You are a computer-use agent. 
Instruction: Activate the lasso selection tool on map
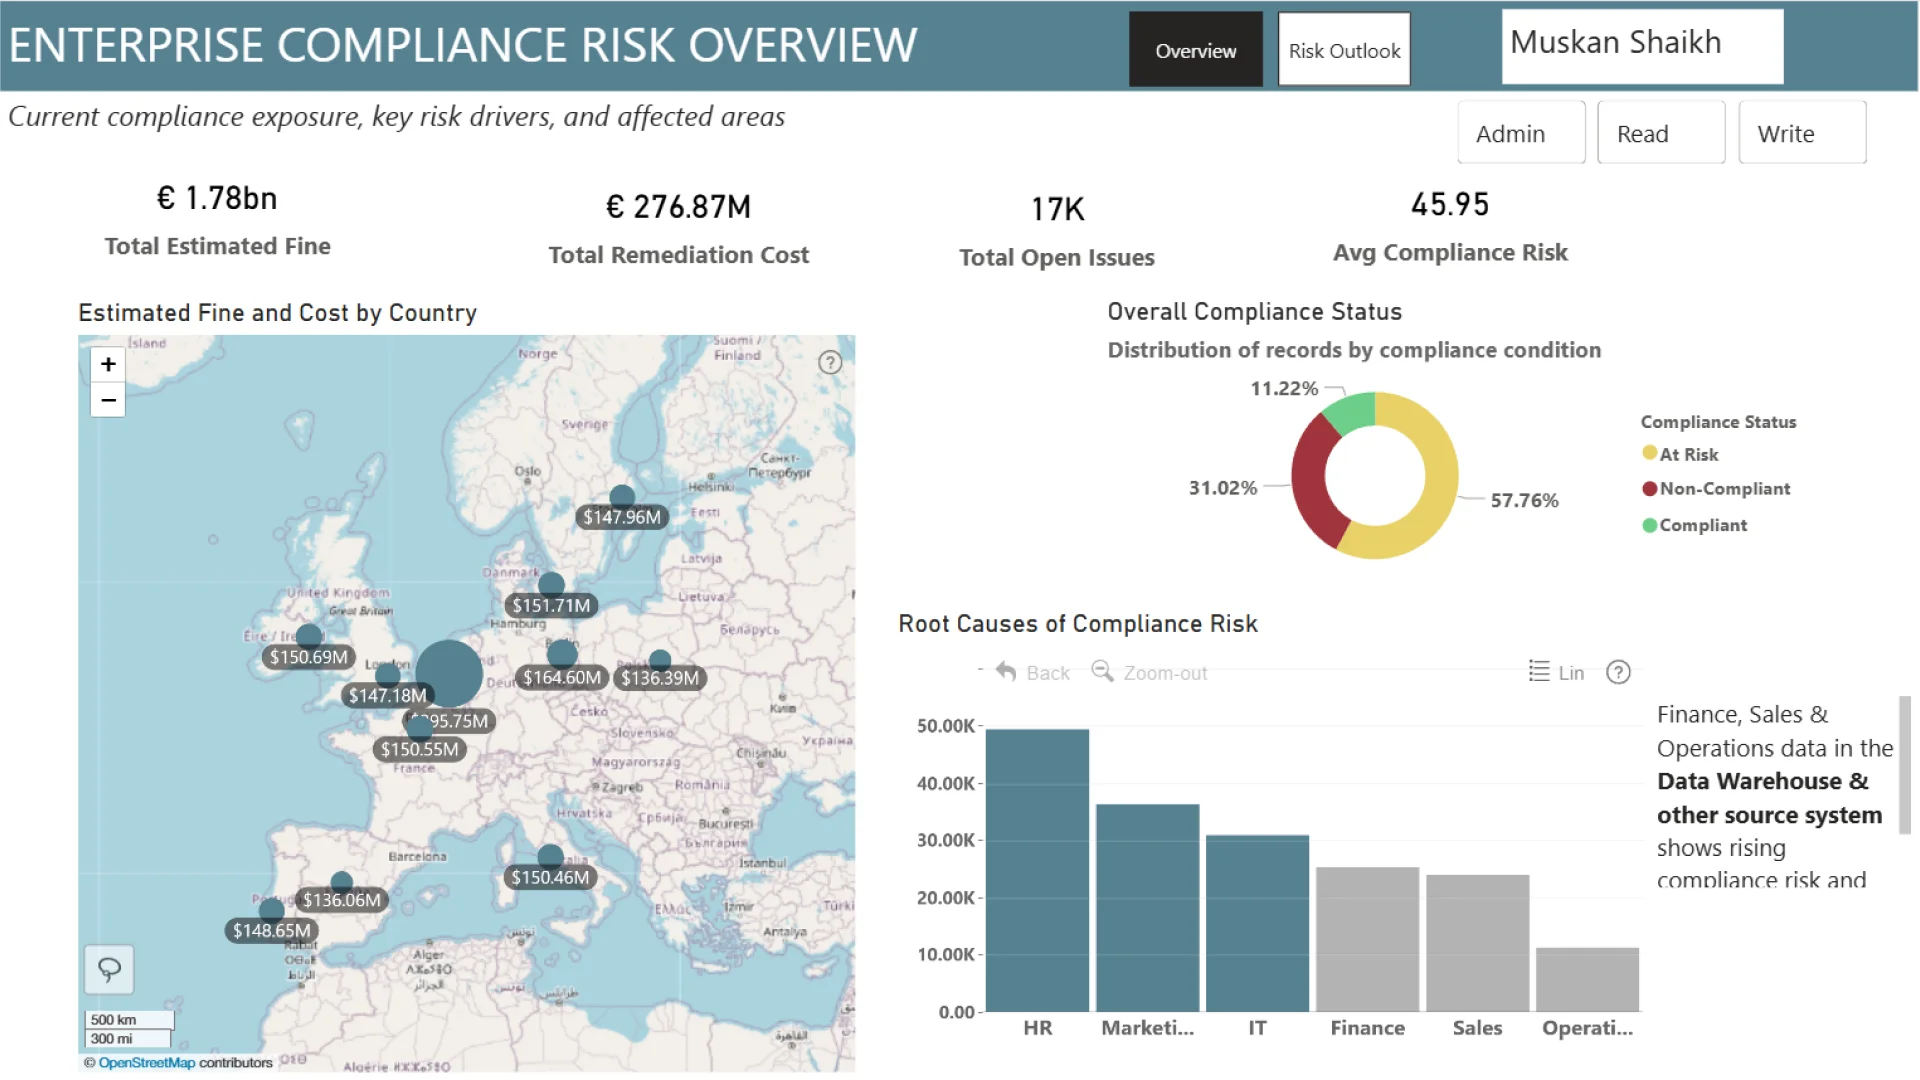109,969
